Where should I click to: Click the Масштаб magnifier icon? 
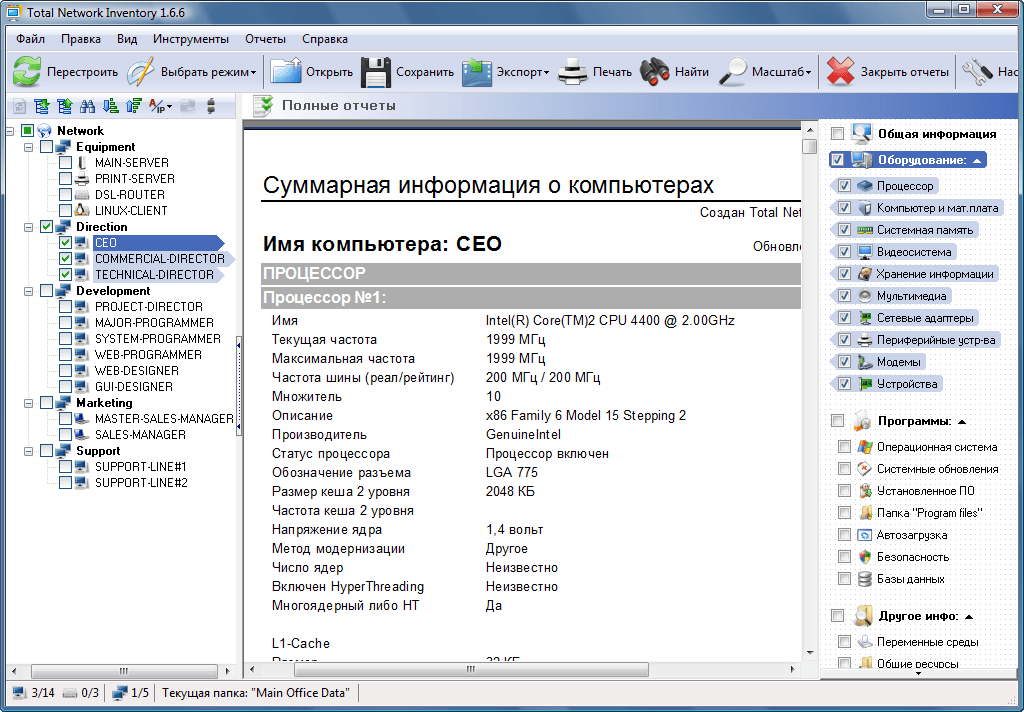click(732, 71)
